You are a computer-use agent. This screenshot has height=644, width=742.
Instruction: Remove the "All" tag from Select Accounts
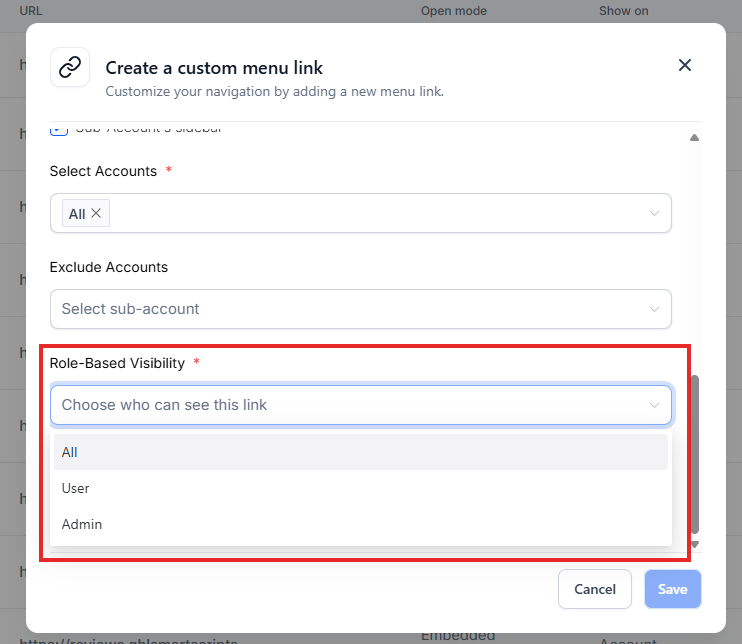[96, 213]
